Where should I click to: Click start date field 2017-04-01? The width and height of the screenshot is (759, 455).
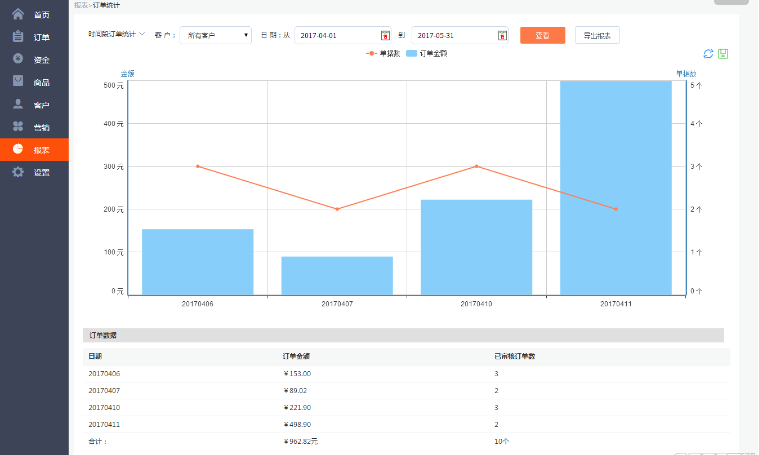tap(335, 35)
